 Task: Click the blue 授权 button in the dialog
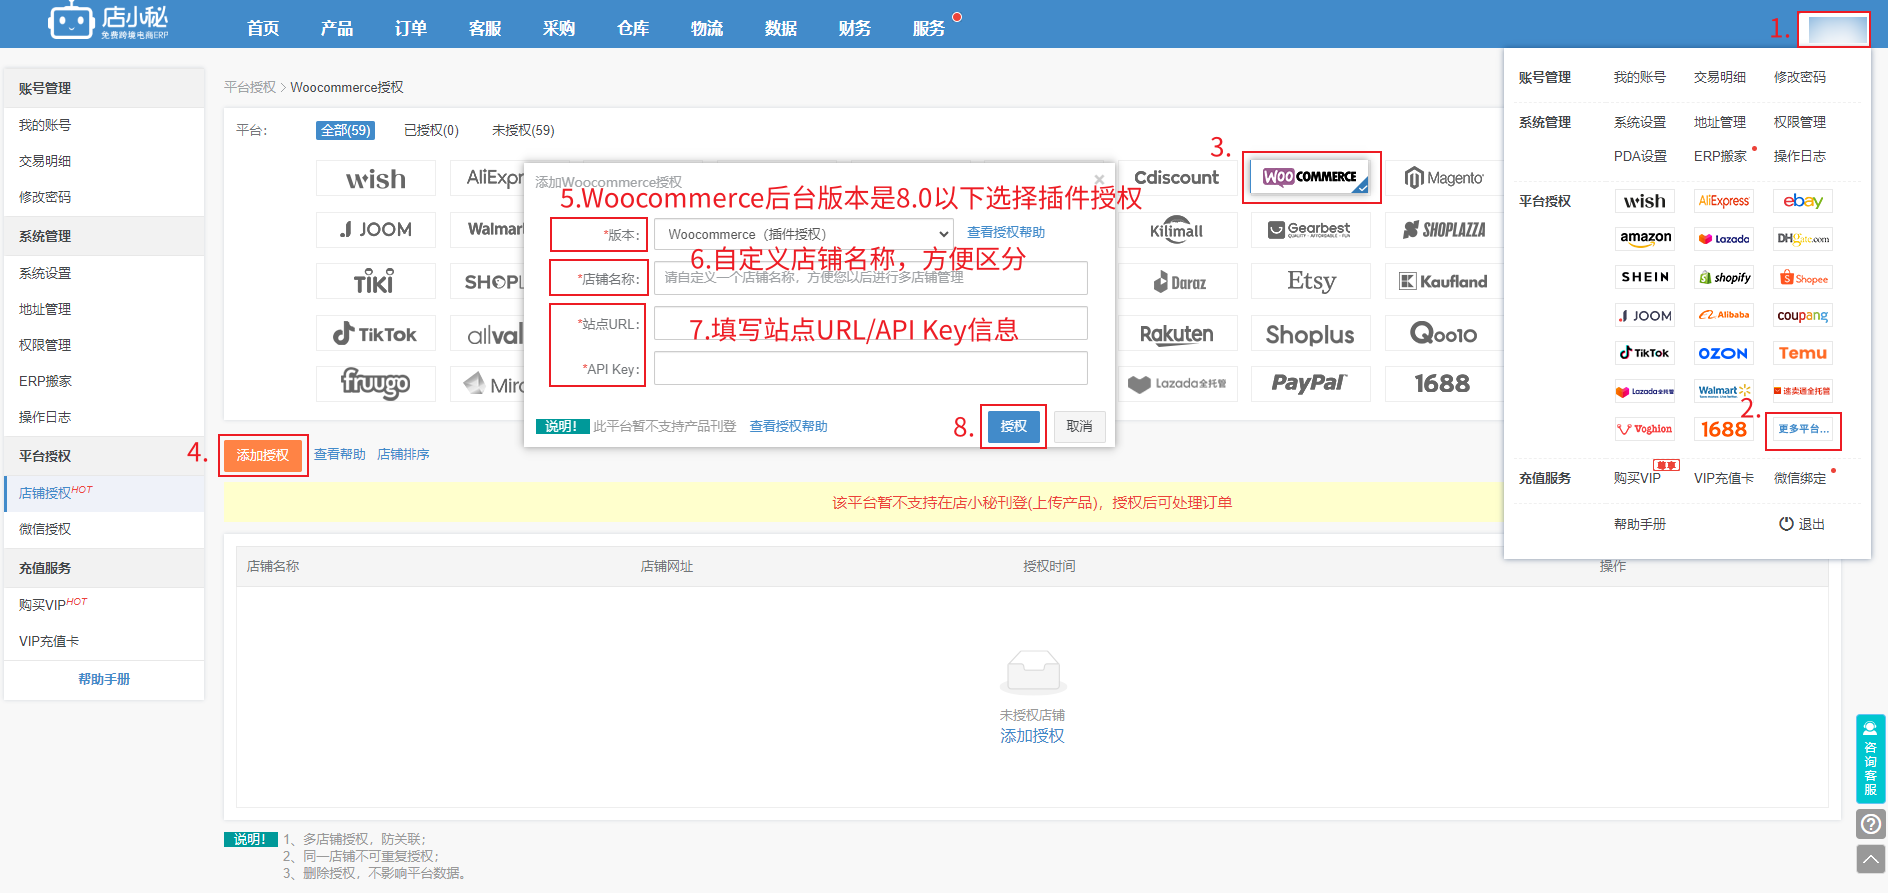click(1013, 426)
